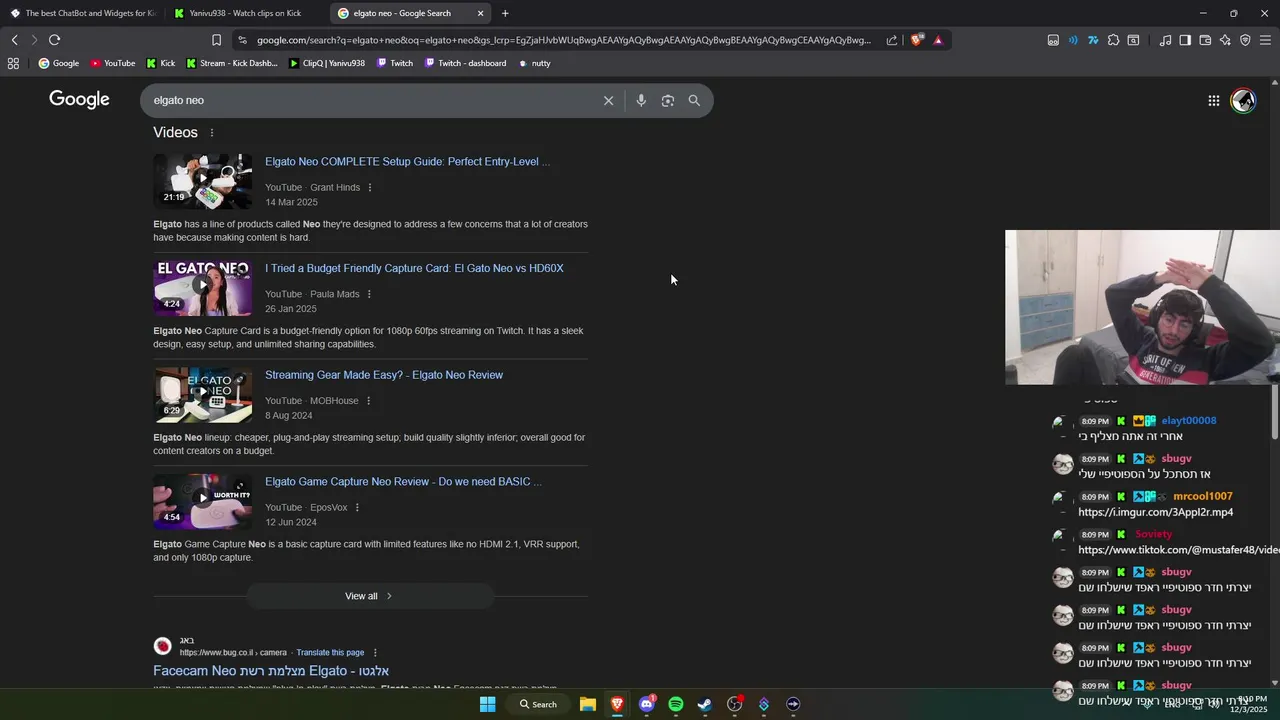The width and height of the screenshot is (1280, 720).
Task: Open OBS Studio from taskbar
Action: (x=735, y=704)
